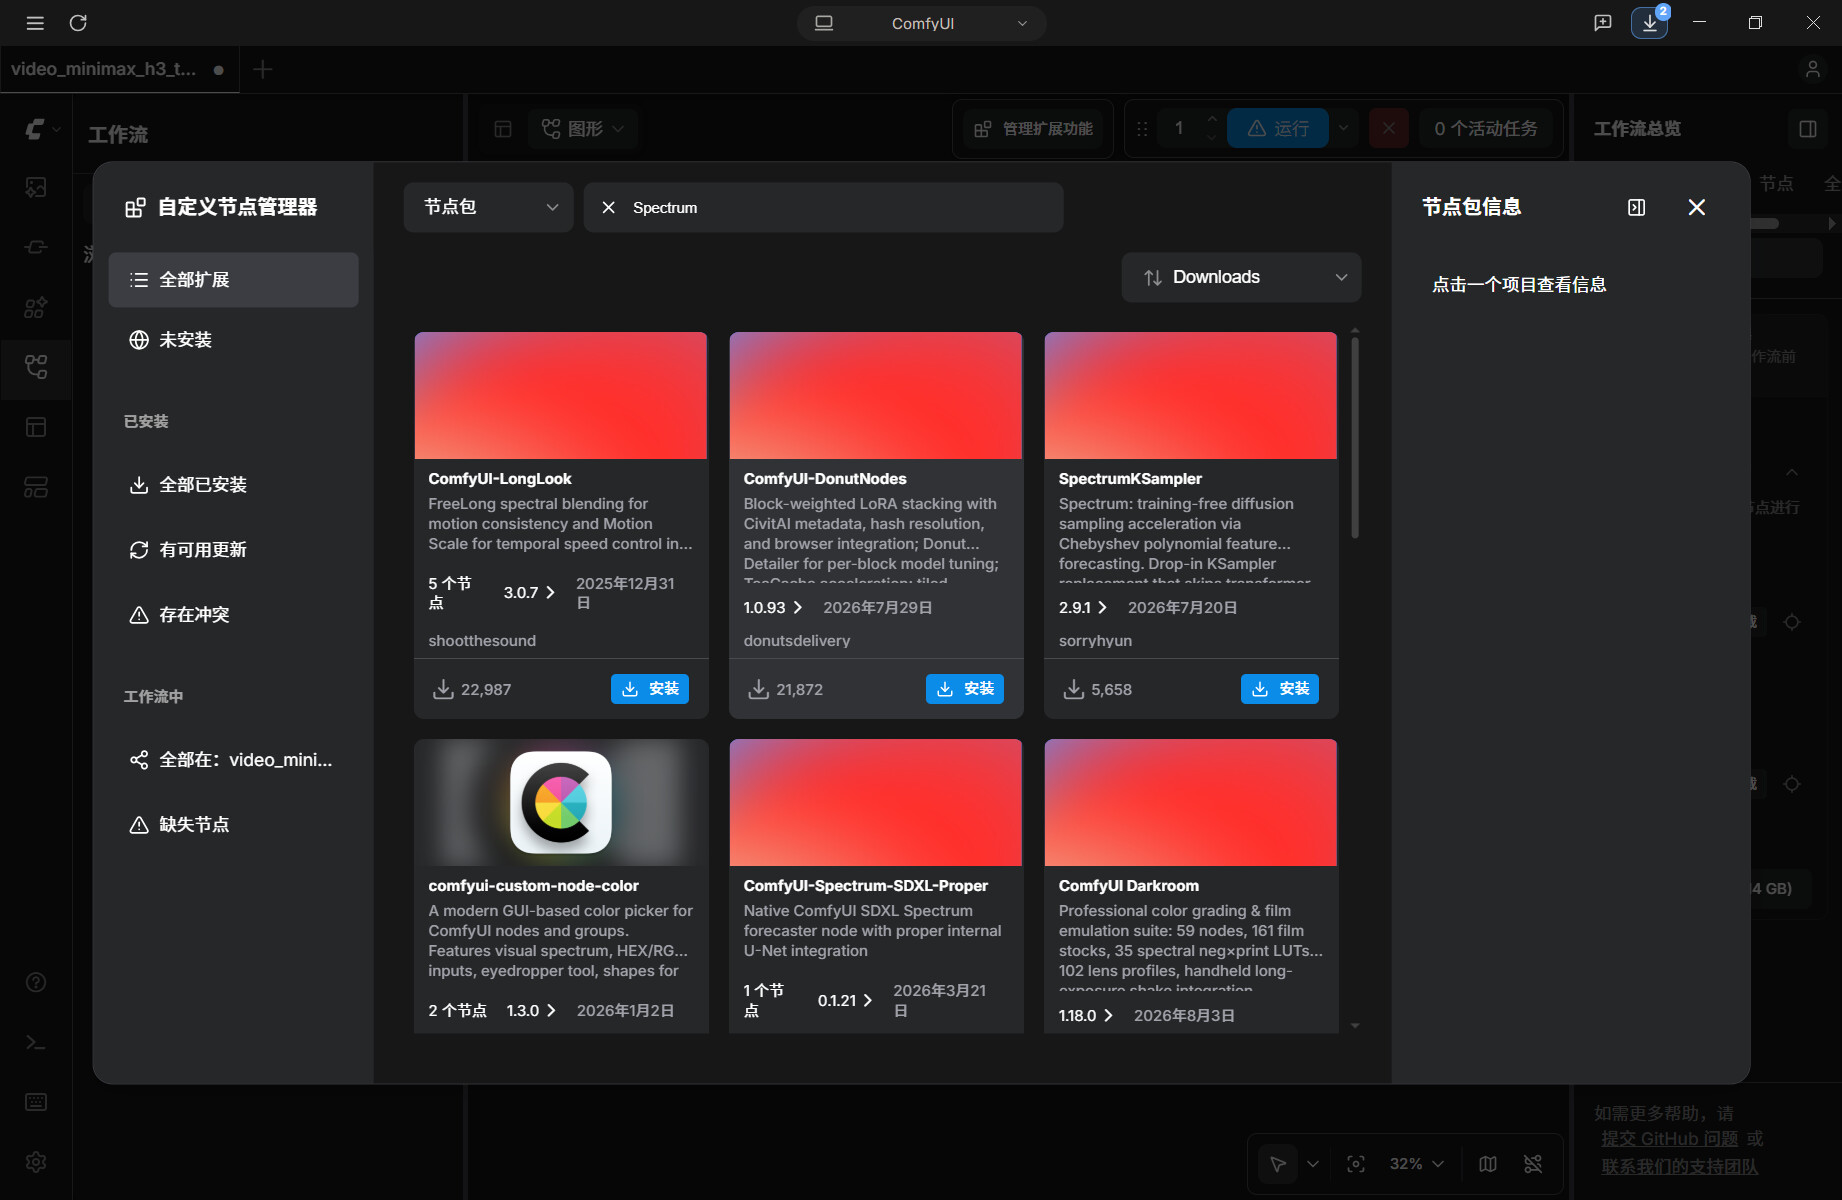Expand version 3.0.7 selector for ComfyUI-LongLook
The height and width of the screenshot is (1200, 1842).
click(x=529, y=593)
